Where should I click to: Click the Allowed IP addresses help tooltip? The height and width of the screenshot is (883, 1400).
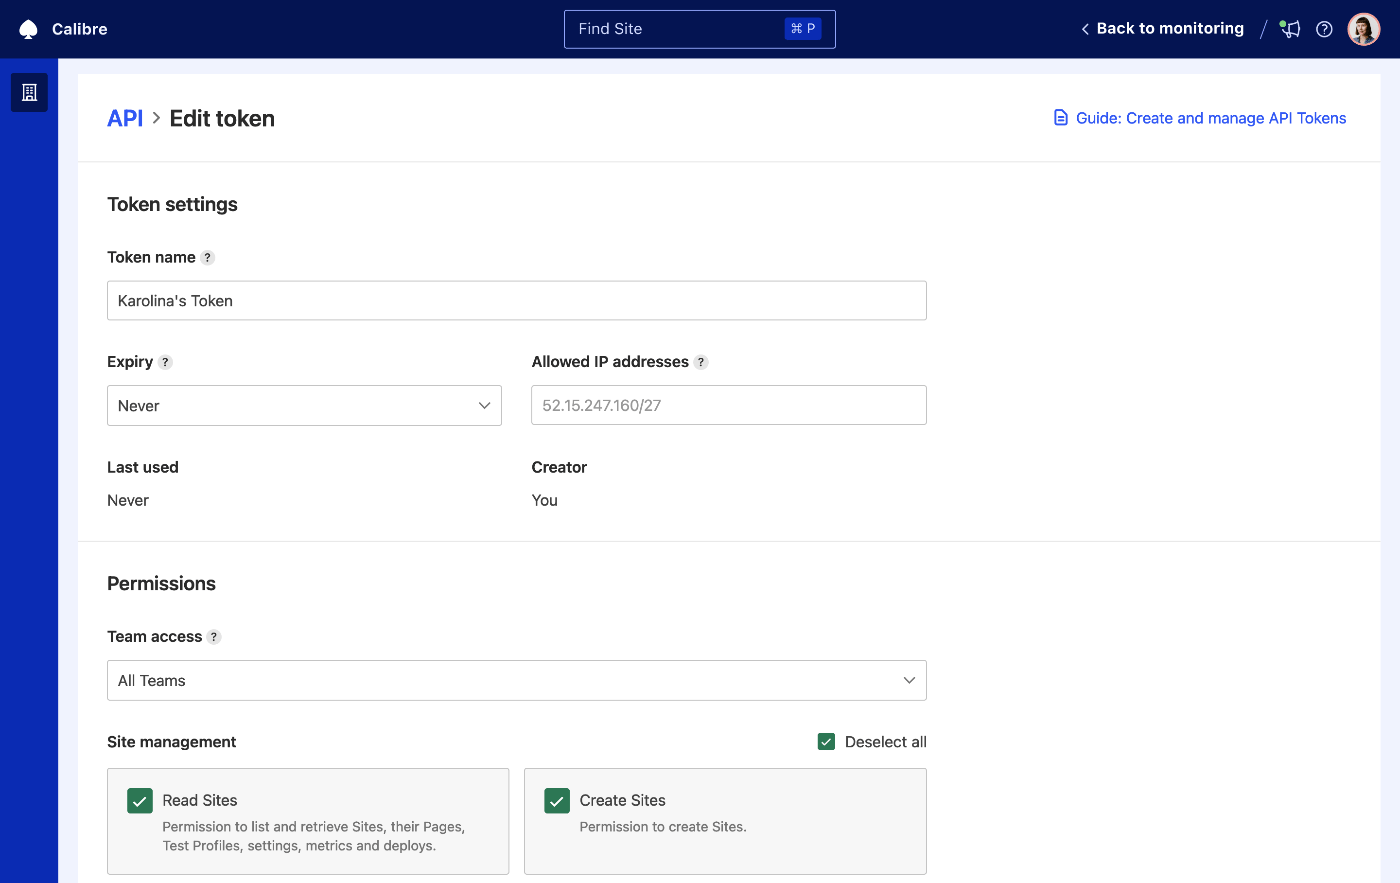(700, 362)
